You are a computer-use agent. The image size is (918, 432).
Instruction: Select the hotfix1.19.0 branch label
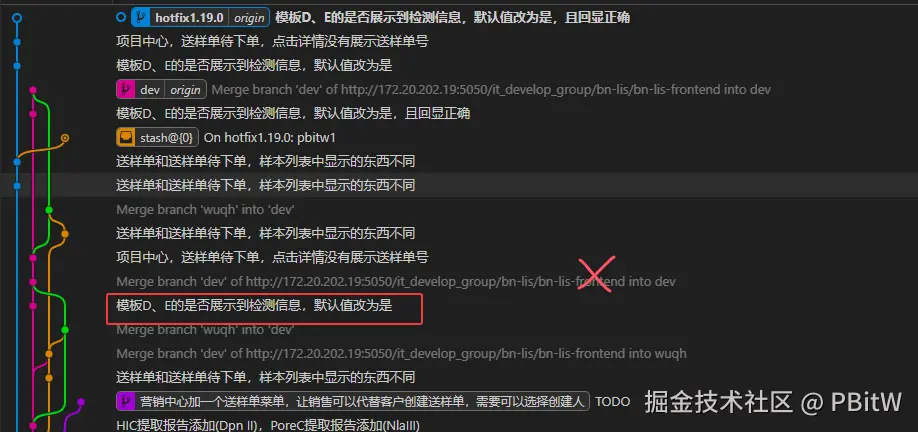[189, 18]
